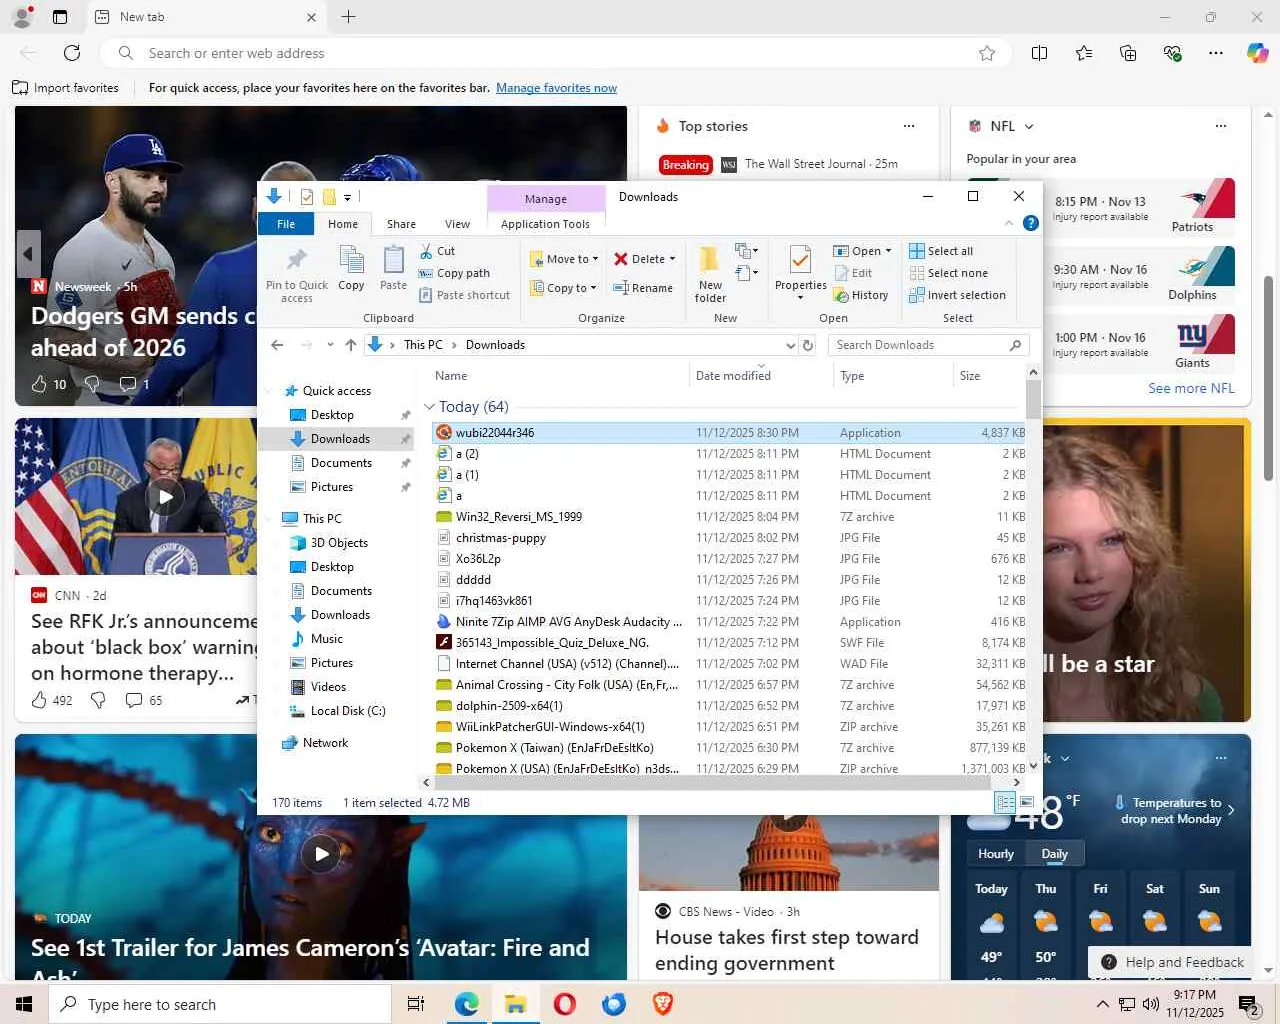Open Browser essentials heart icon in Edge
The height and width of the screenshot is (1024, 1280).
1173,53
